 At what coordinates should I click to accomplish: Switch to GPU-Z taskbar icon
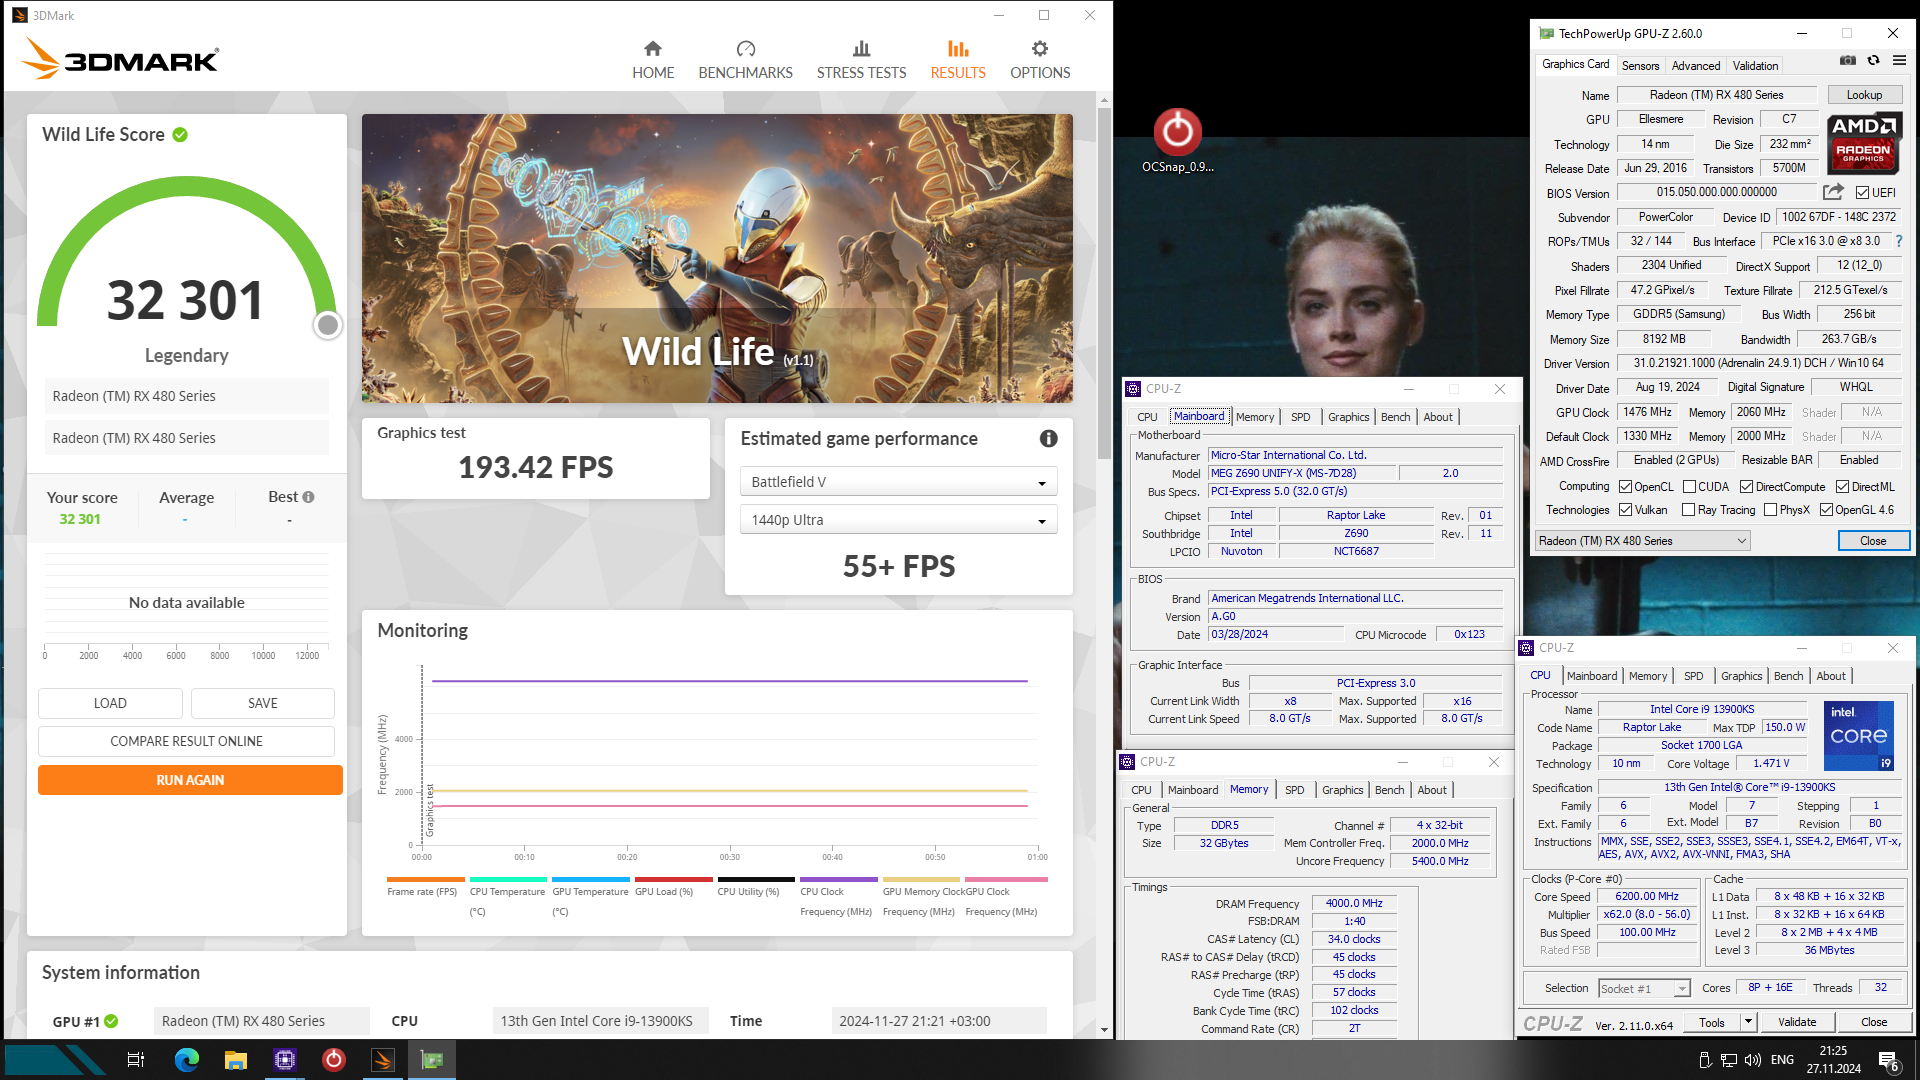click(432, 1060)
